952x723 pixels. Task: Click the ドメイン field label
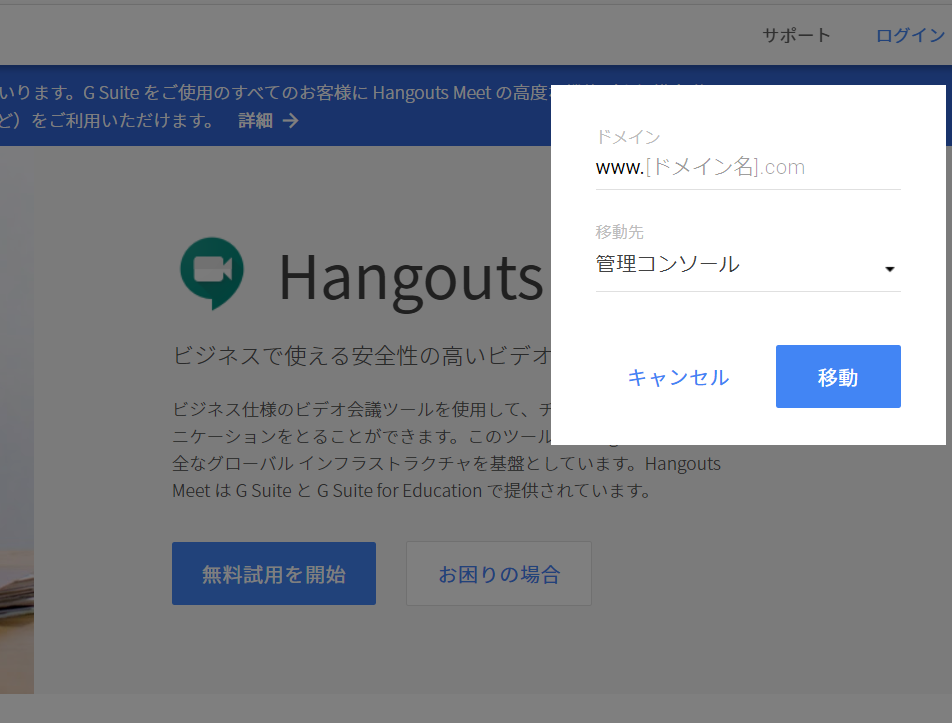628,137
